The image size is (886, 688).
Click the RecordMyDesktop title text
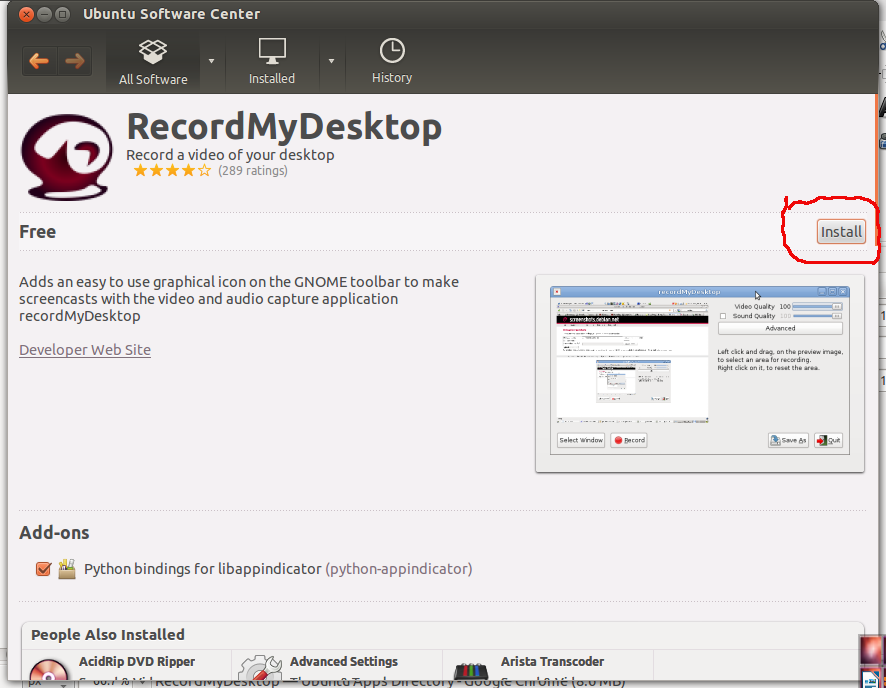tap(284, 127)
